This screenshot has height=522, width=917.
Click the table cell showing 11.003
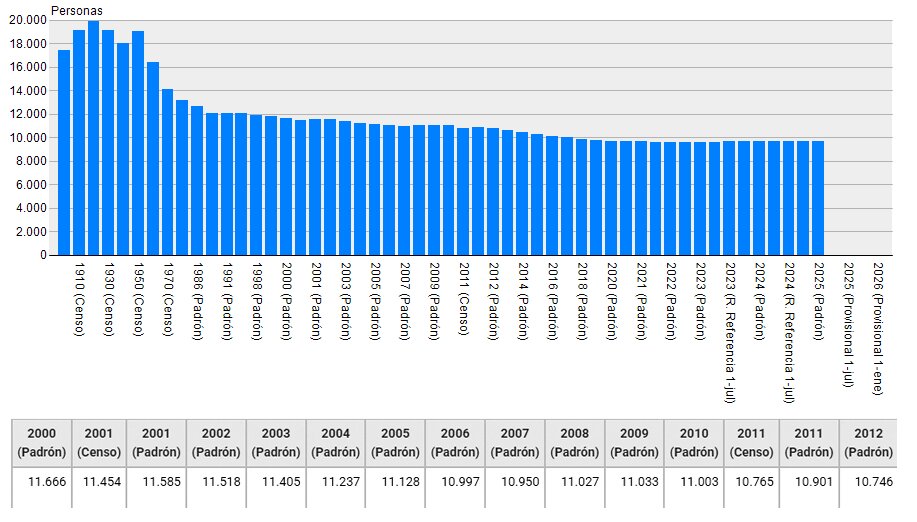[x=694, y=488]
